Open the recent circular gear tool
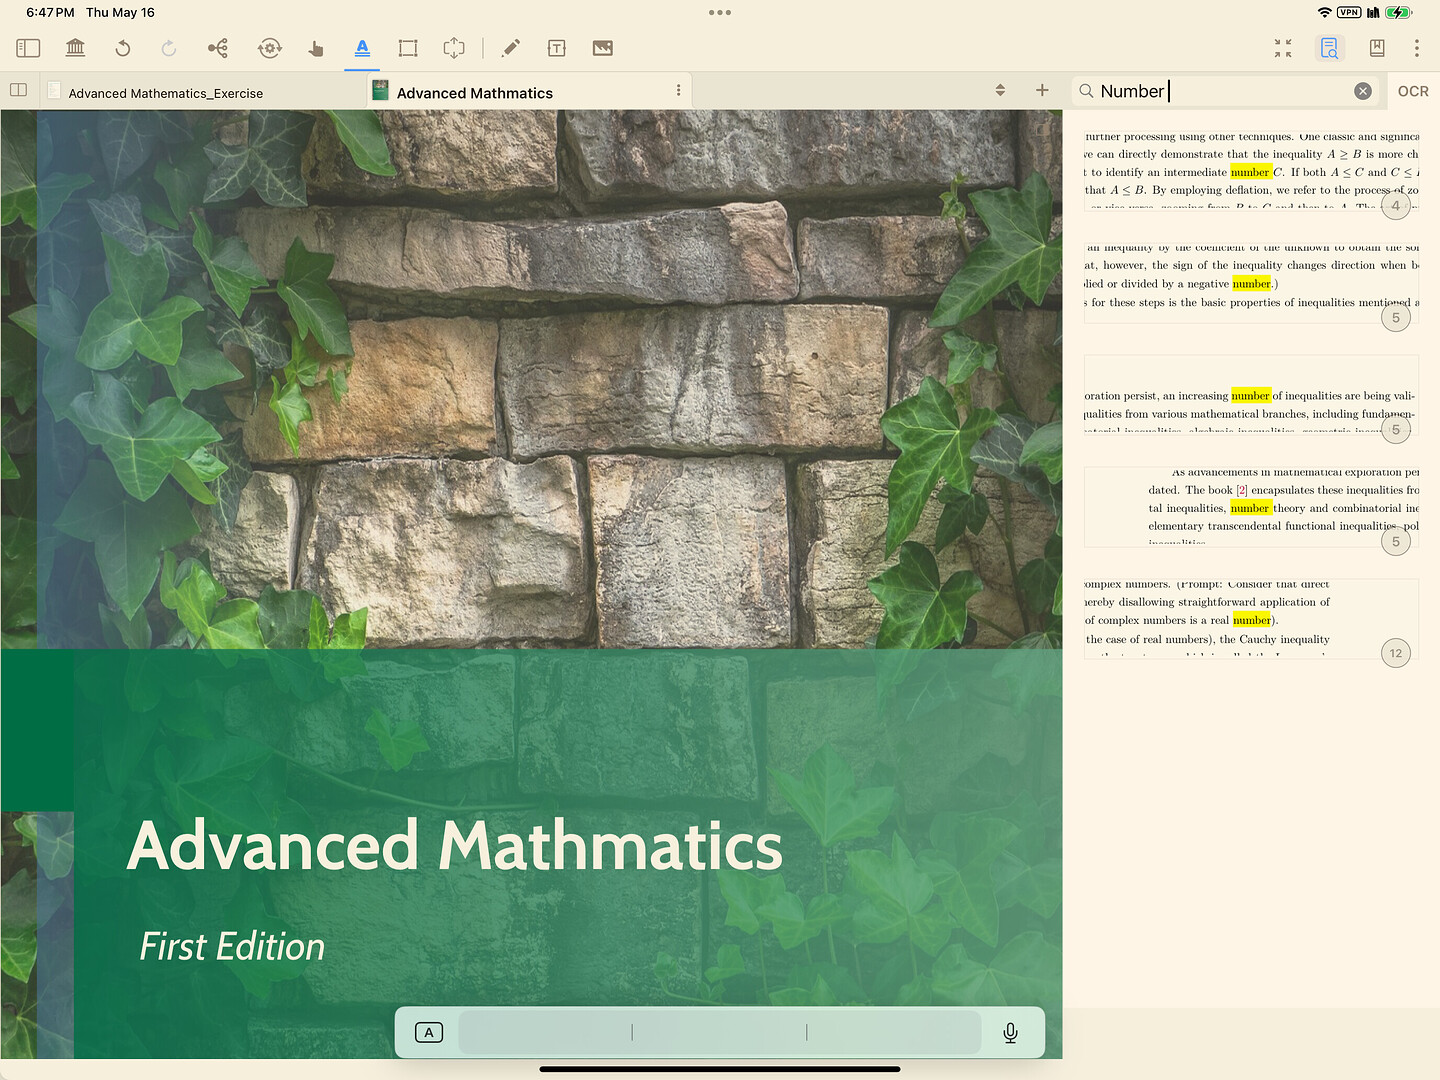This screenshot has height=1080, width=1440. point(269,48)
